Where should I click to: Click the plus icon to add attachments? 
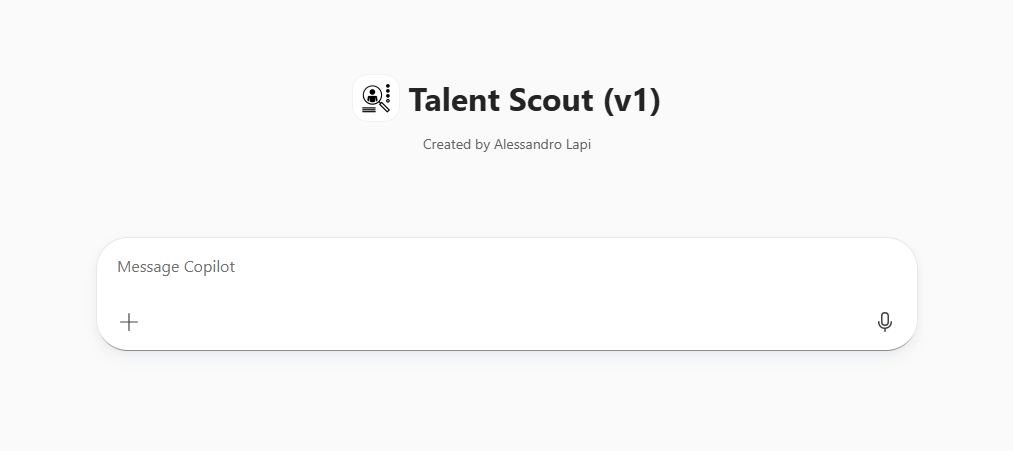pyautogui.click(x=129, y=322)
